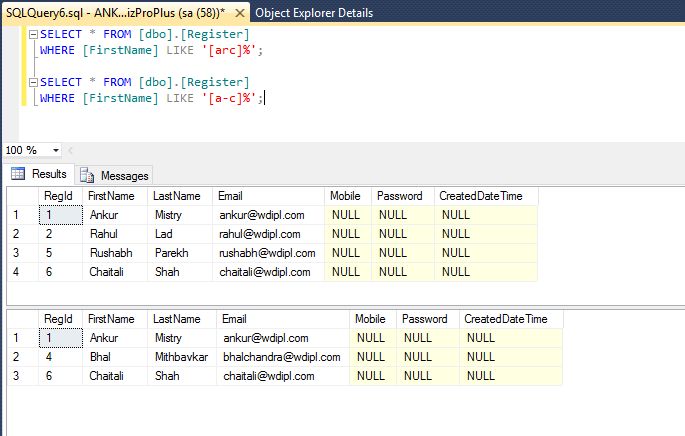
Task: Click the Results tab grid icon
Action: point(17,174)
